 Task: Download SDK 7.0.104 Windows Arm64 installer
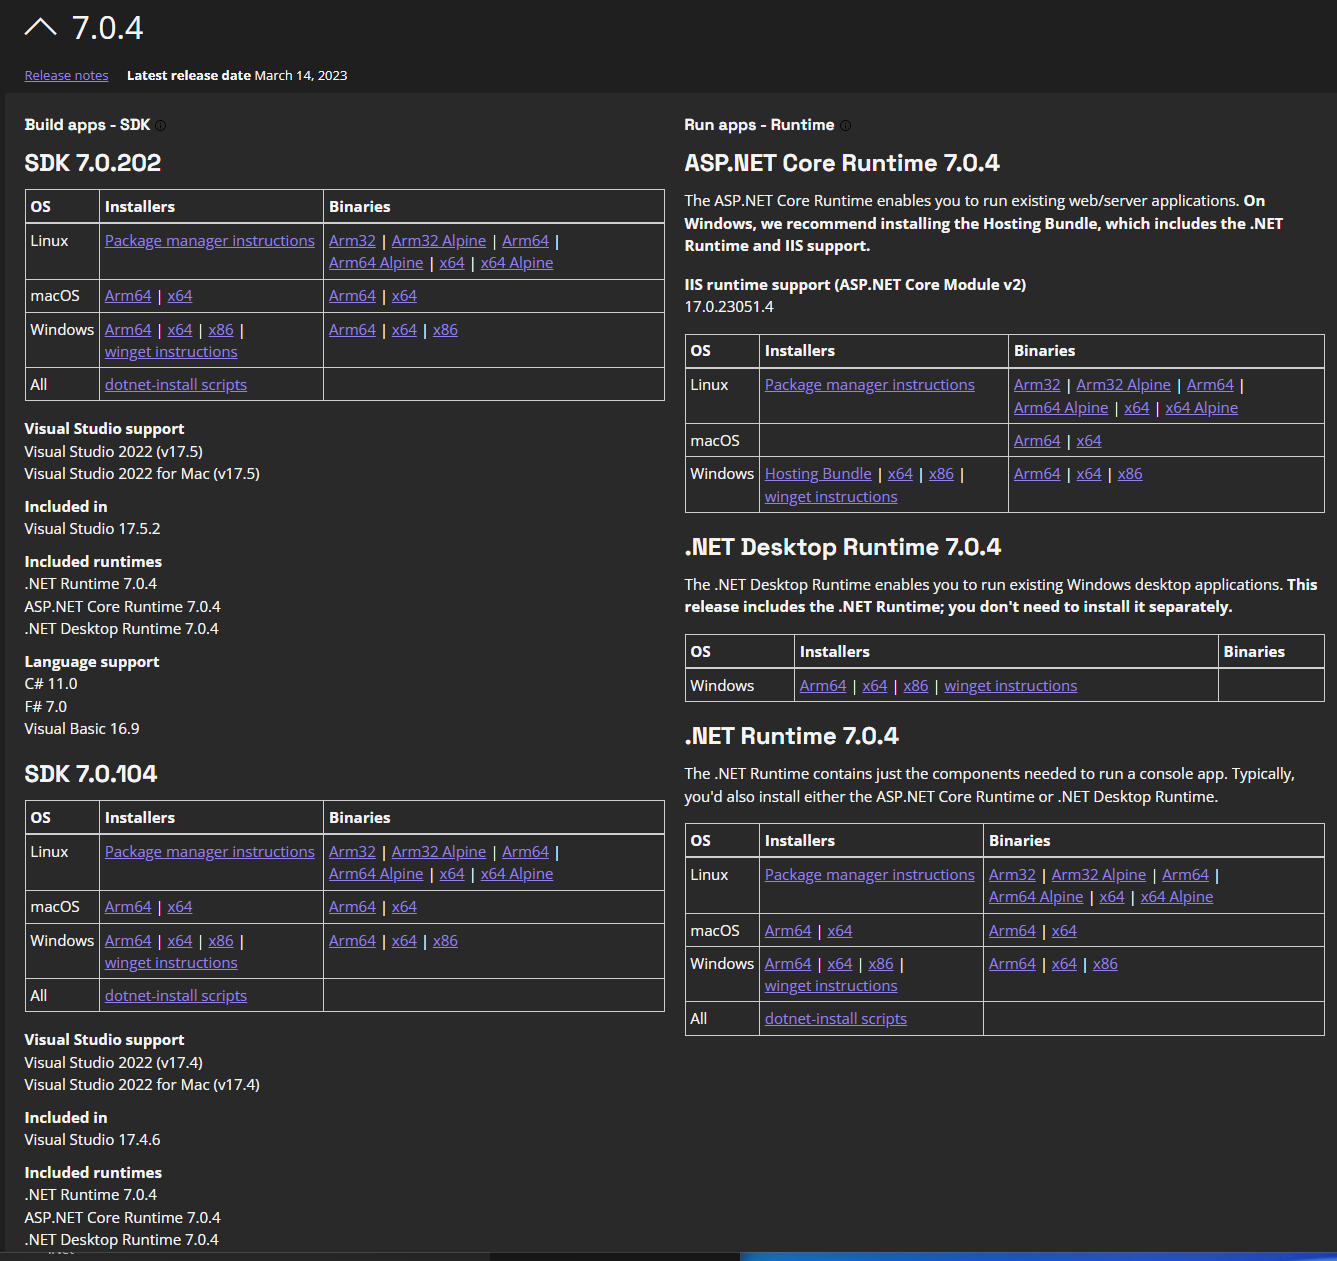128,941
